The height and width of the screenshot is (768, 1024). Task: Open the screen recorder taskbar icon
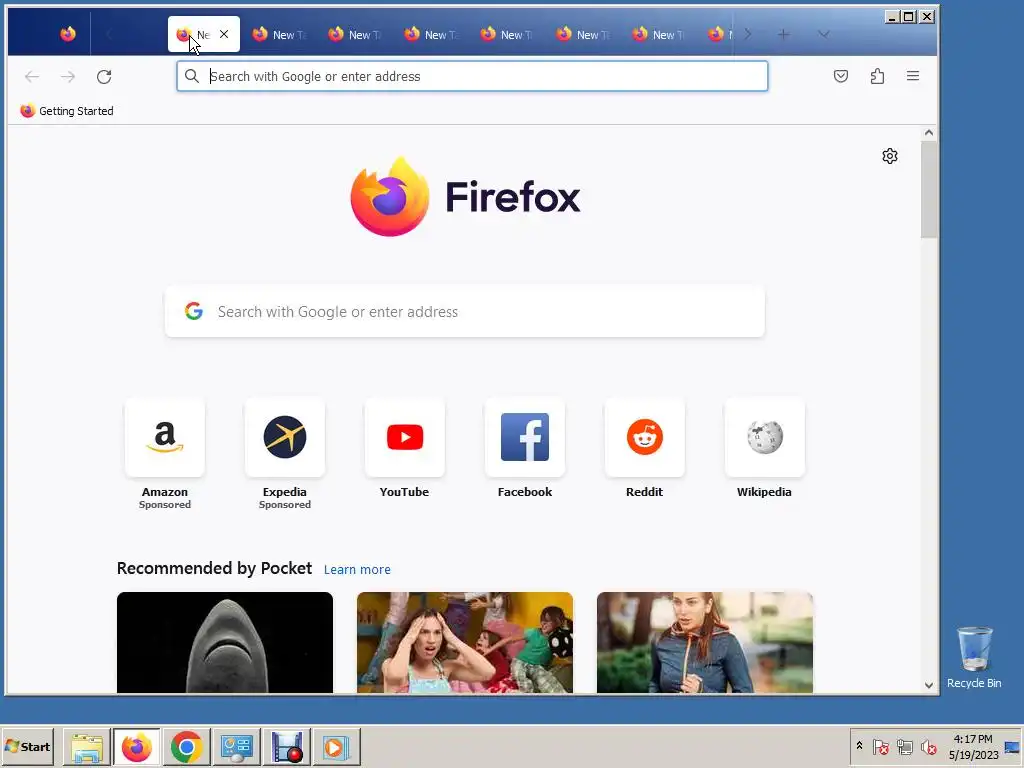(x=287, y=746)
